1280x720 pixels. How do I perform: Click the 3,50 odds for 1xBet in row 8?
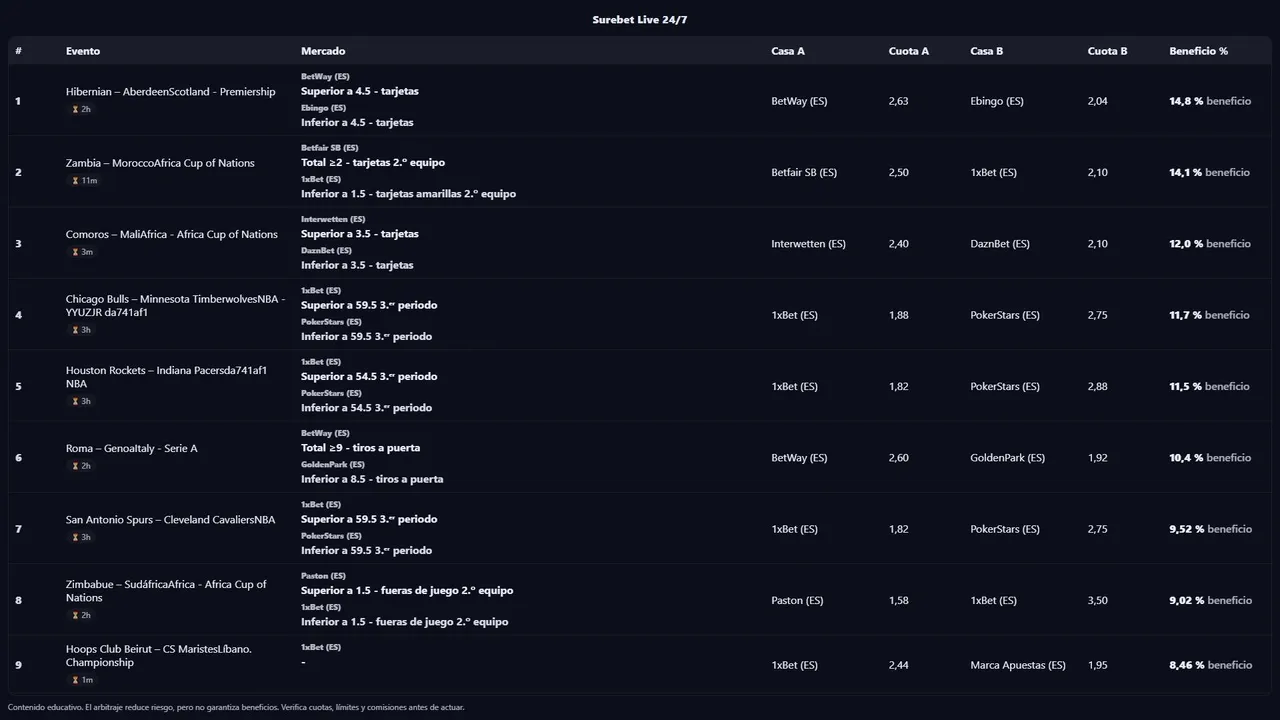coord(1097,601)
